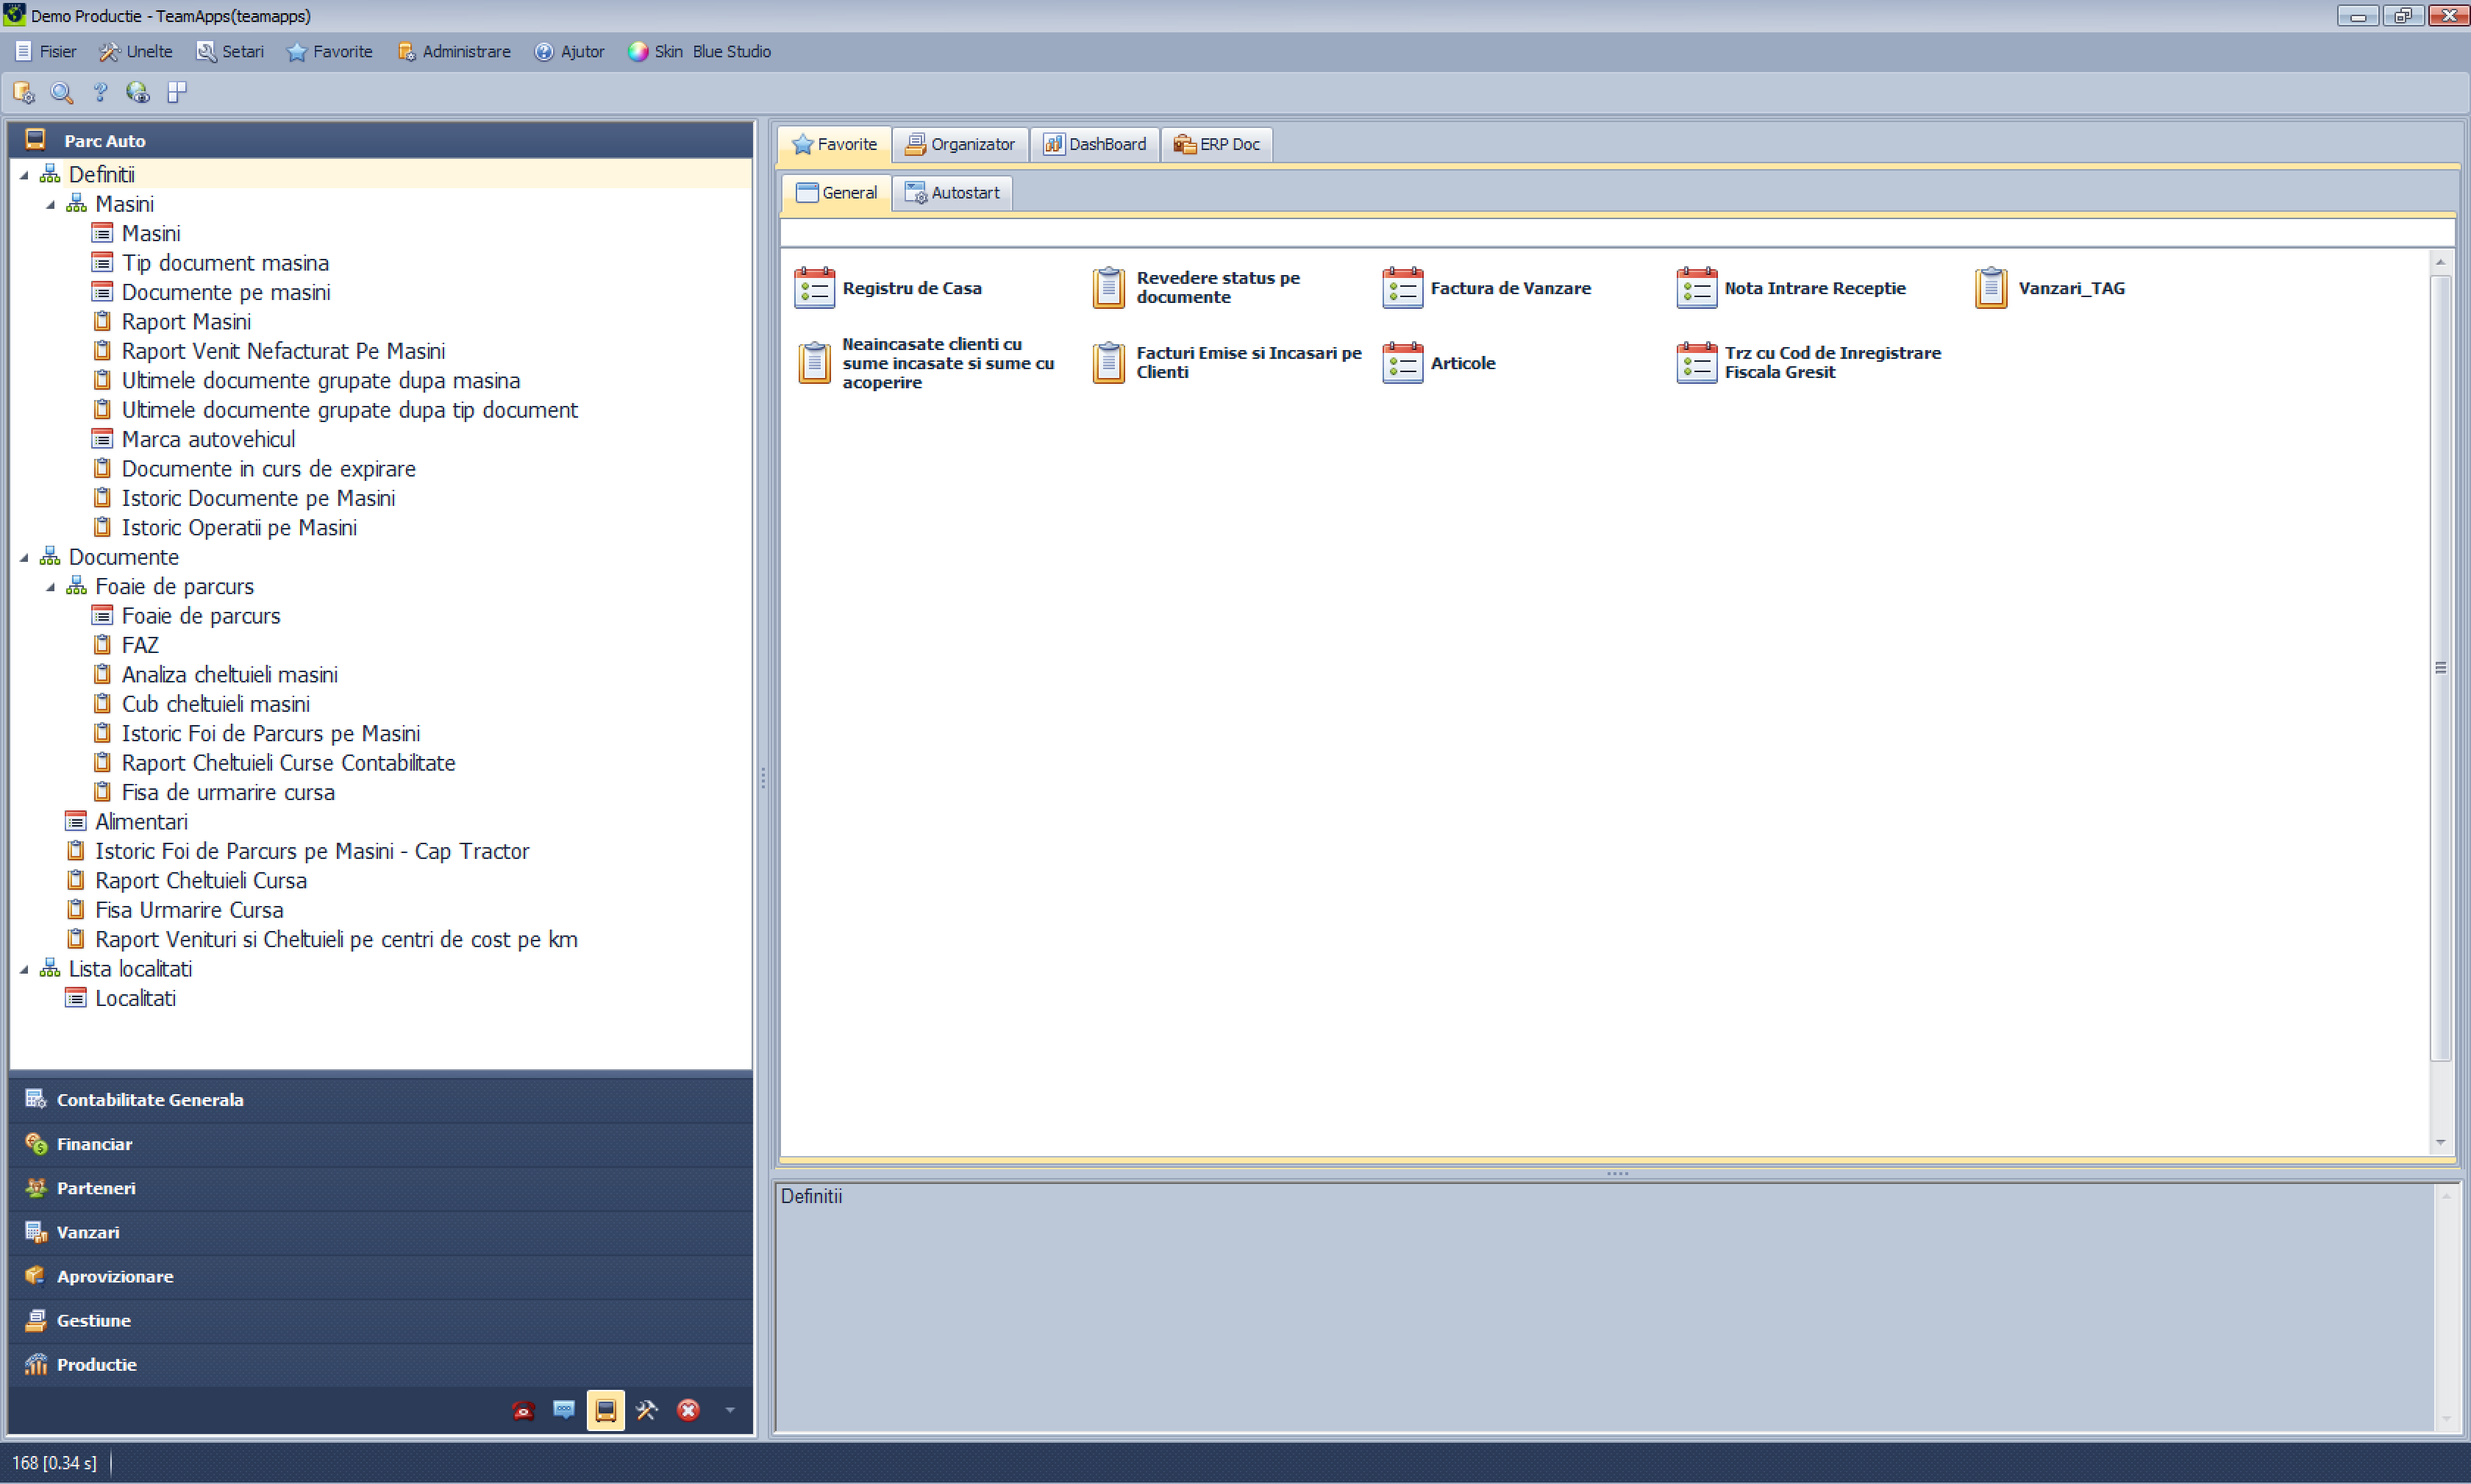
Task: Open navigation pane overflow dropdown arrow
Action: click(x=730, y=1410)
